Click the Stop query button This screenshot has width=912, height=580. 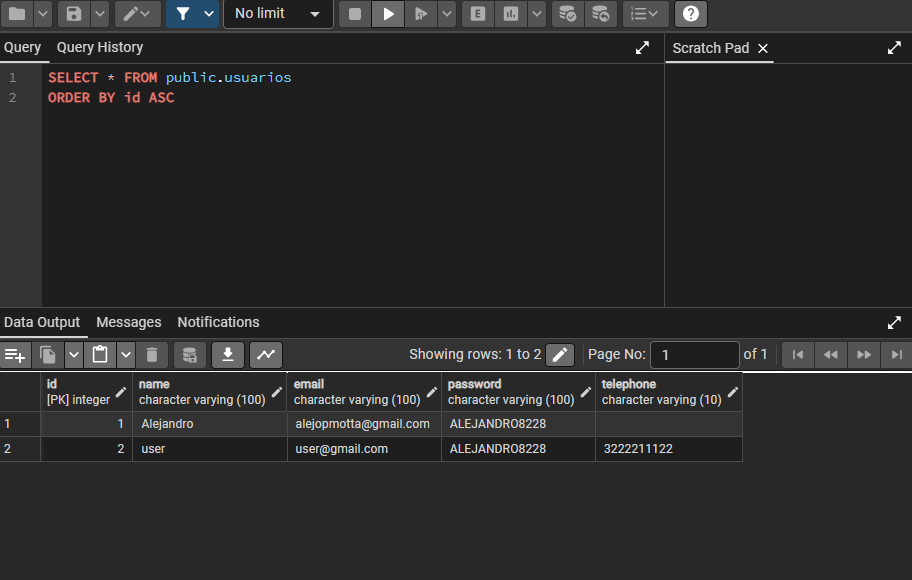[355, 14]
